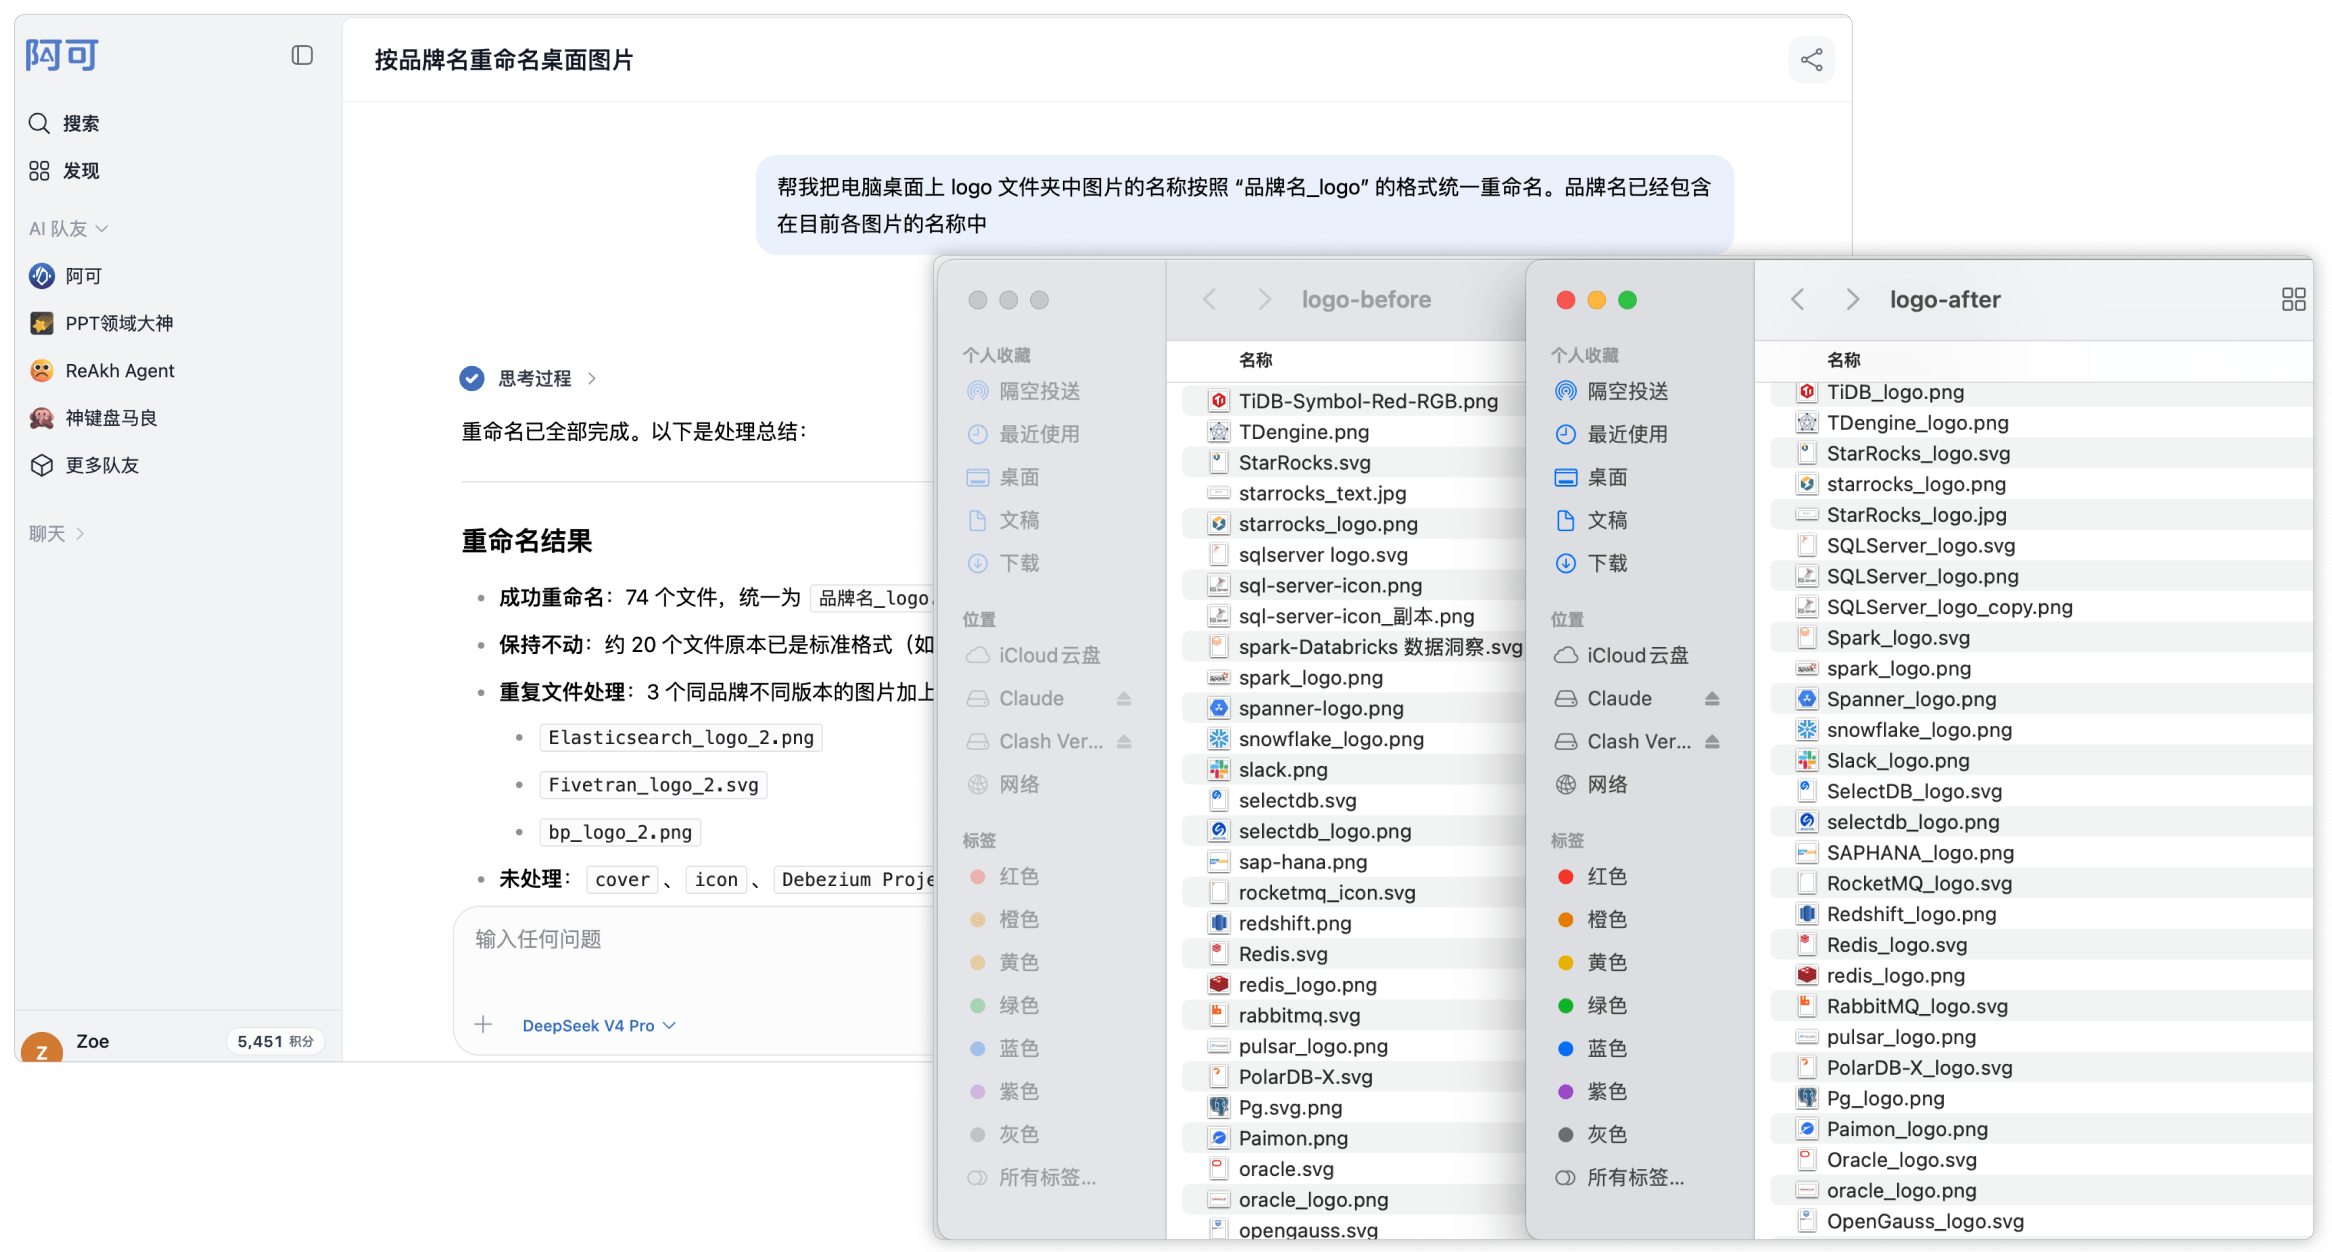Image resolution: width=2332 pixels, height=1252 pixels.
Task: Go forward in logo-before Finder window
Action: pyautogui.click(x=1264, y=299)
